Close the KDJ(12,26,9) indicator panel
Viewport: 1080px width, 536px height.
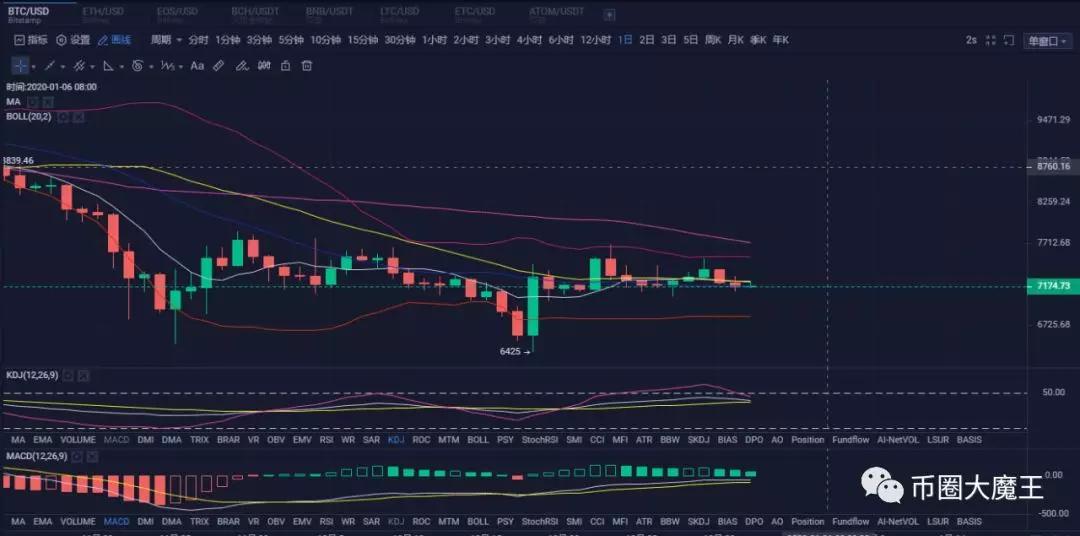pyautogui.click(x=83, y=375)
